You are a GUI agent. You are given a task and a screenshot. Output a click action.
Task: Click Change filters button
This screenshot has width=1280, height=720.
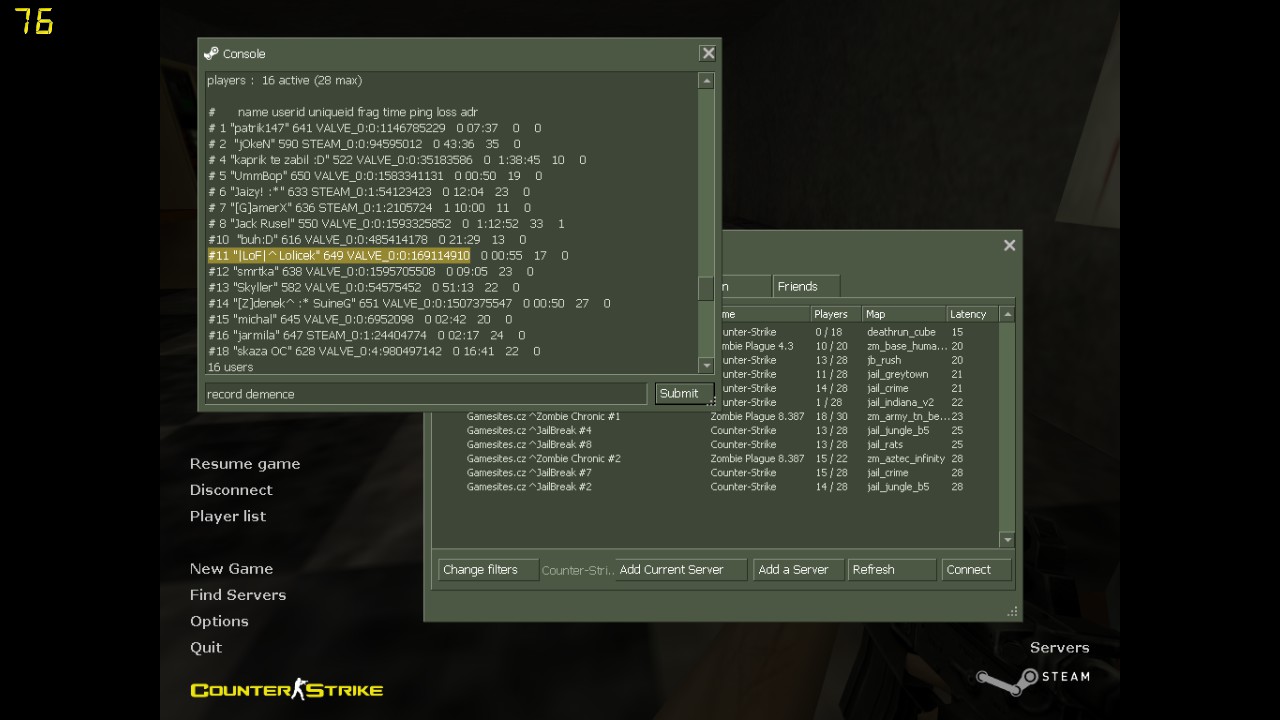tap(488, 570)
